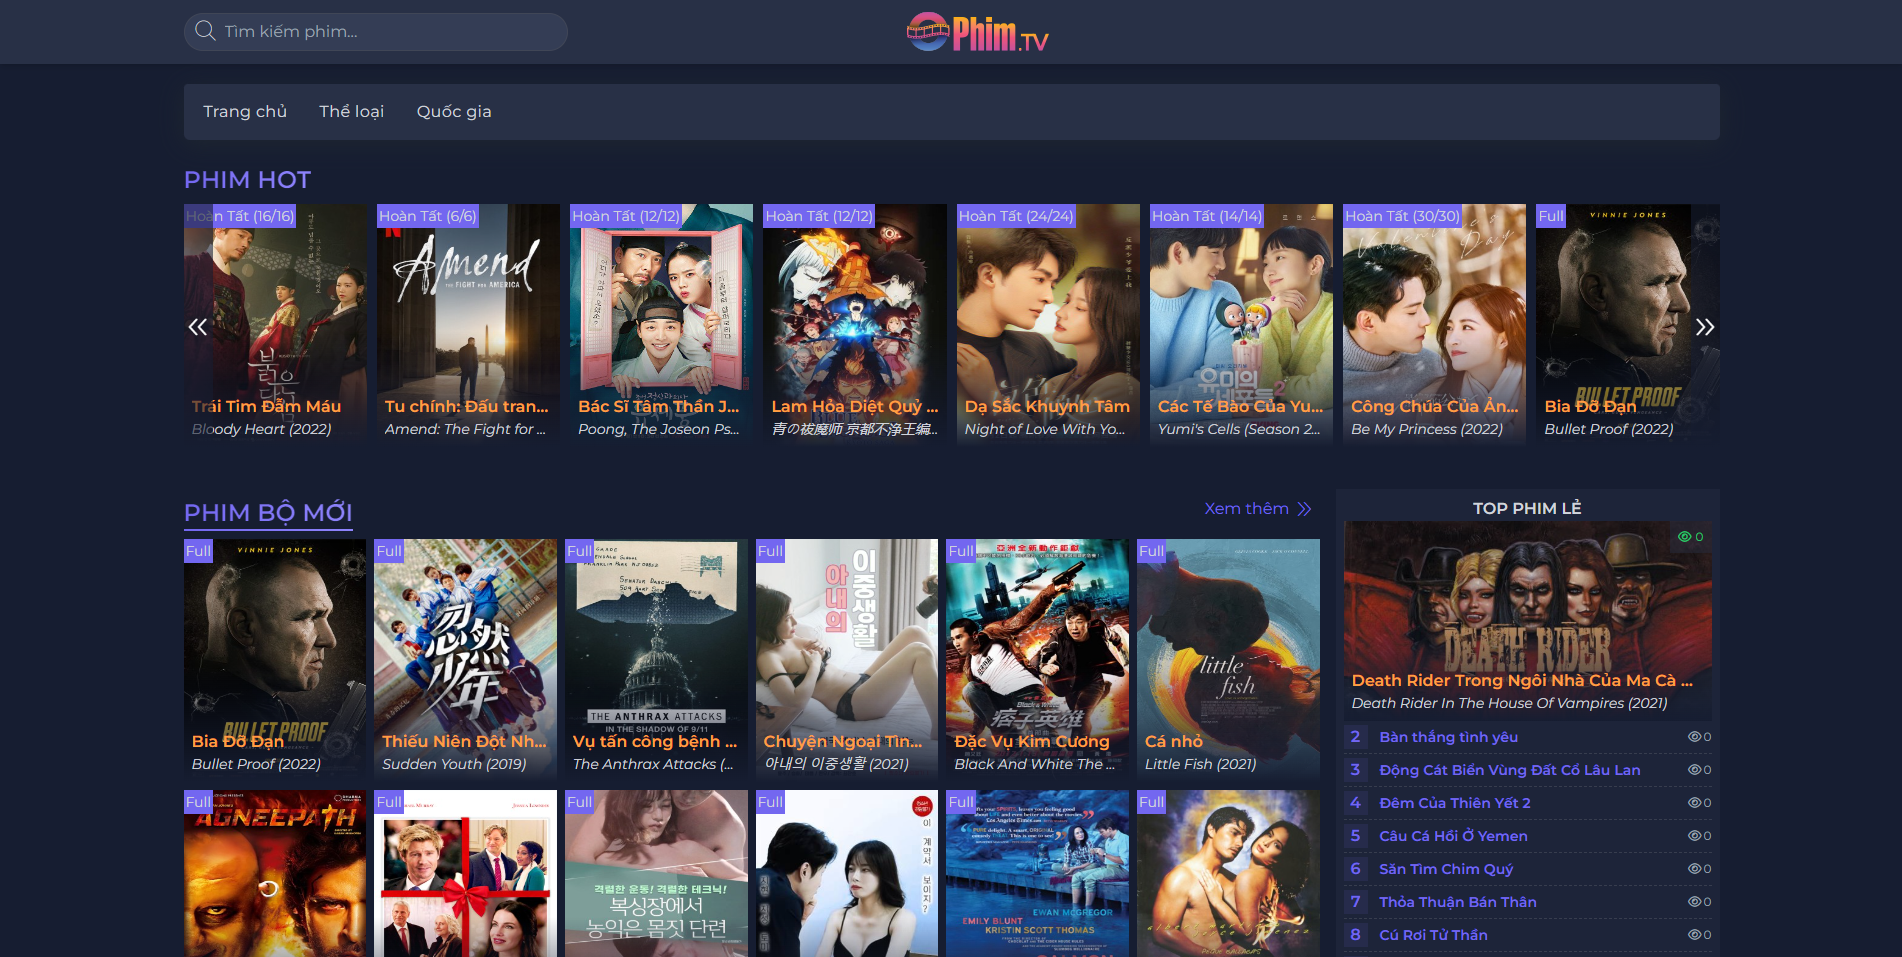Image resolution: width=1902 pixels, height=957 pixels.
Task: Click the Phim.TV logo
Action: tap(977, 32)
